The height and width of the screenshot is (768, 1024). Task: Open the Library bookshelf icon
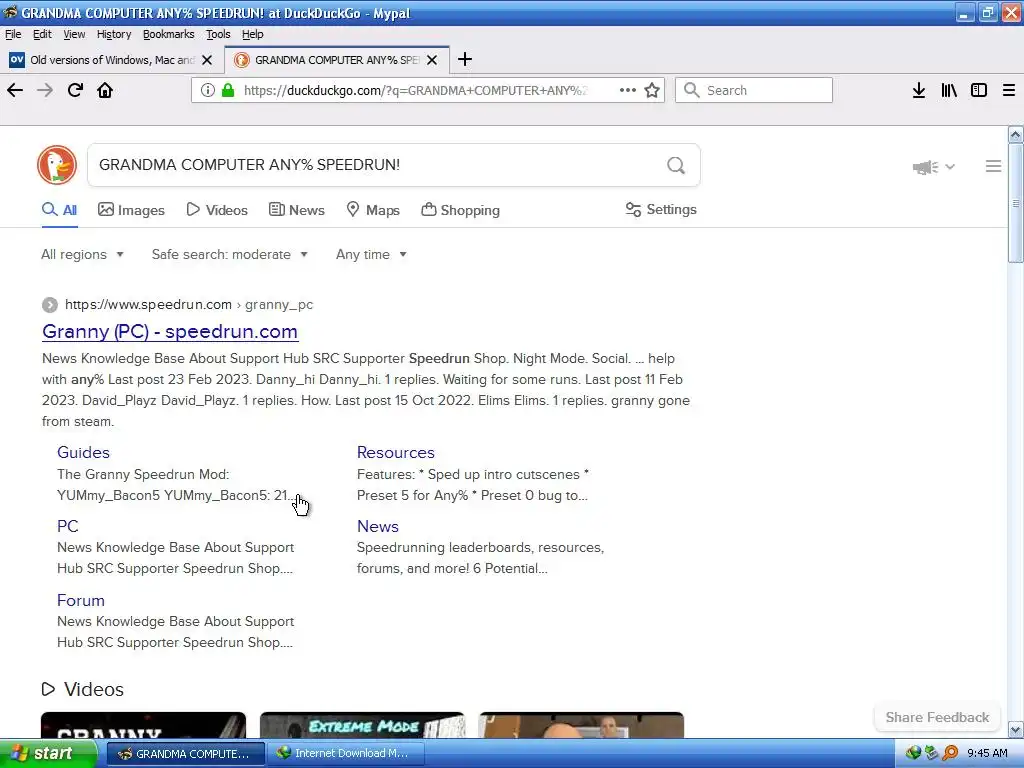click(949, 90)
